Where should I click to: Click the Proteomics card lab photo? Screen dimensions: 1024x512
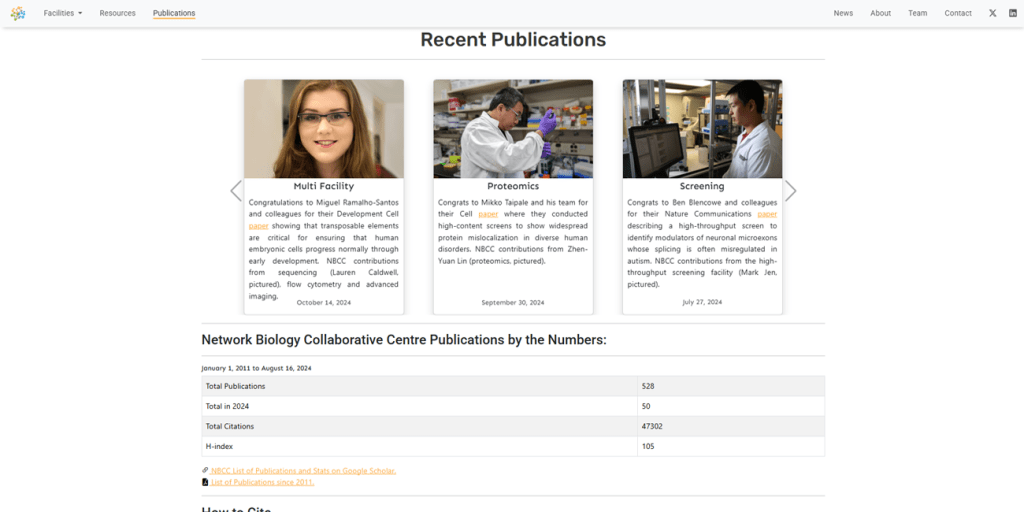(513, 129)
